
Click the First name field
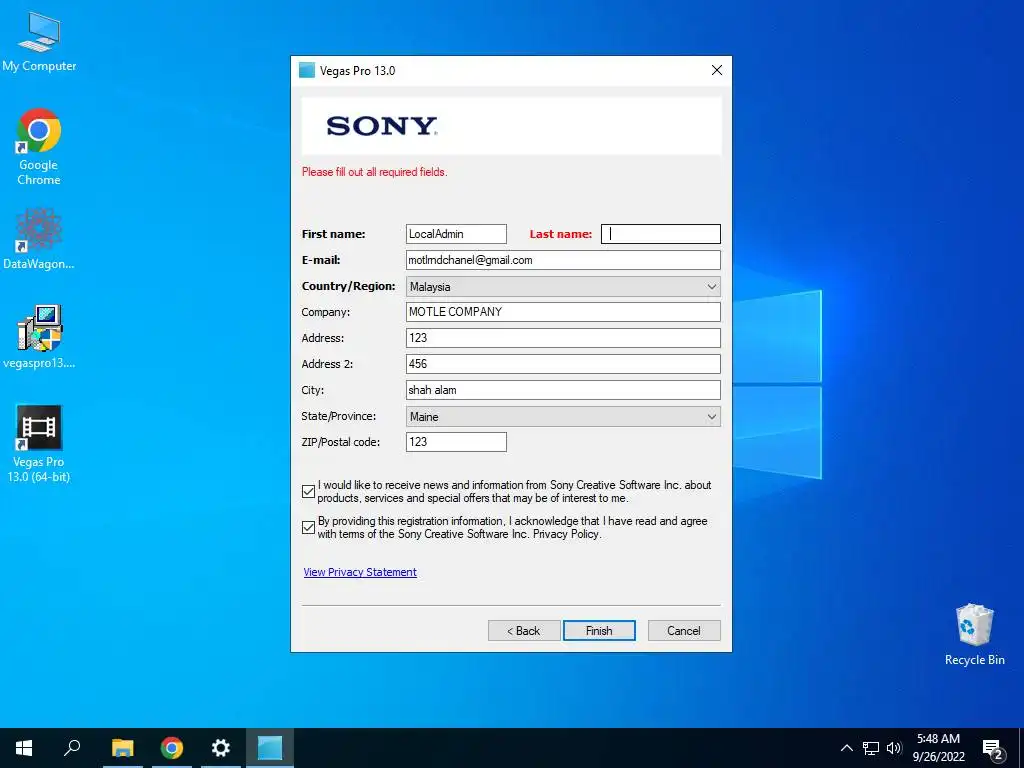[x=456, y=234]
